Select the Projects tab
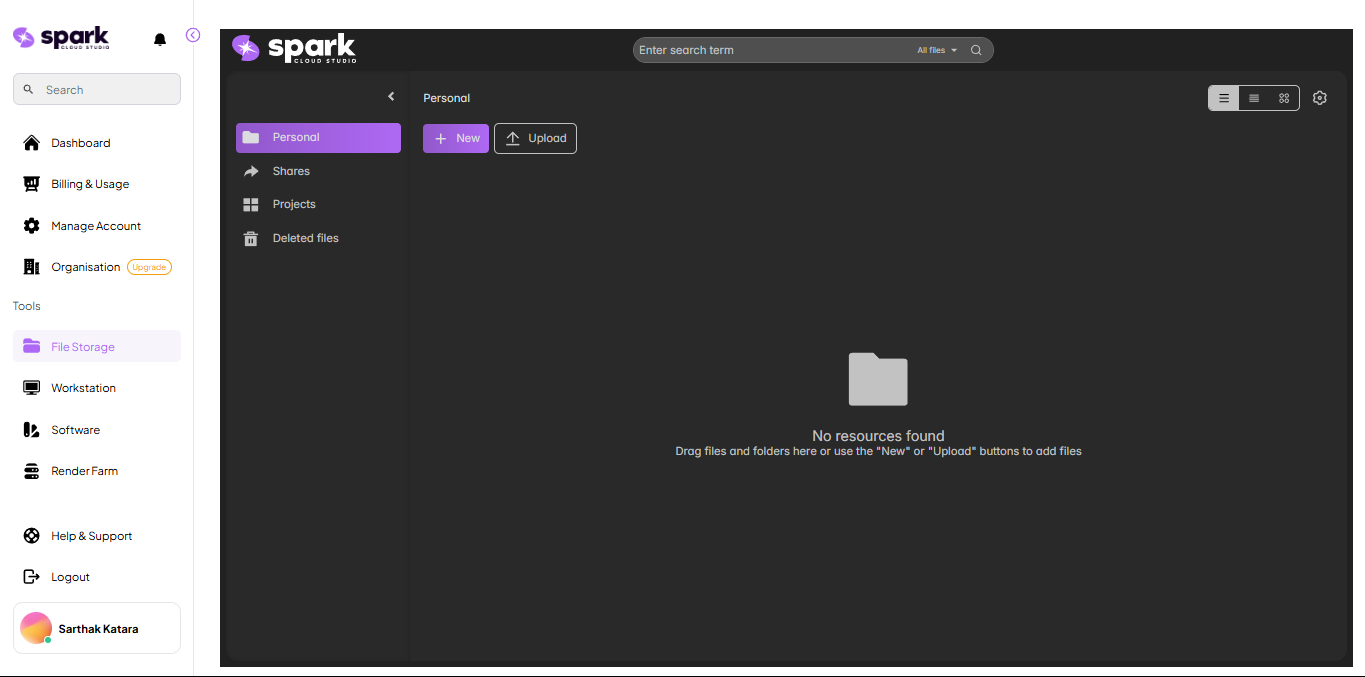Image resolution: width=1365 pixels, height=677 pixels. tap(294, 204)
